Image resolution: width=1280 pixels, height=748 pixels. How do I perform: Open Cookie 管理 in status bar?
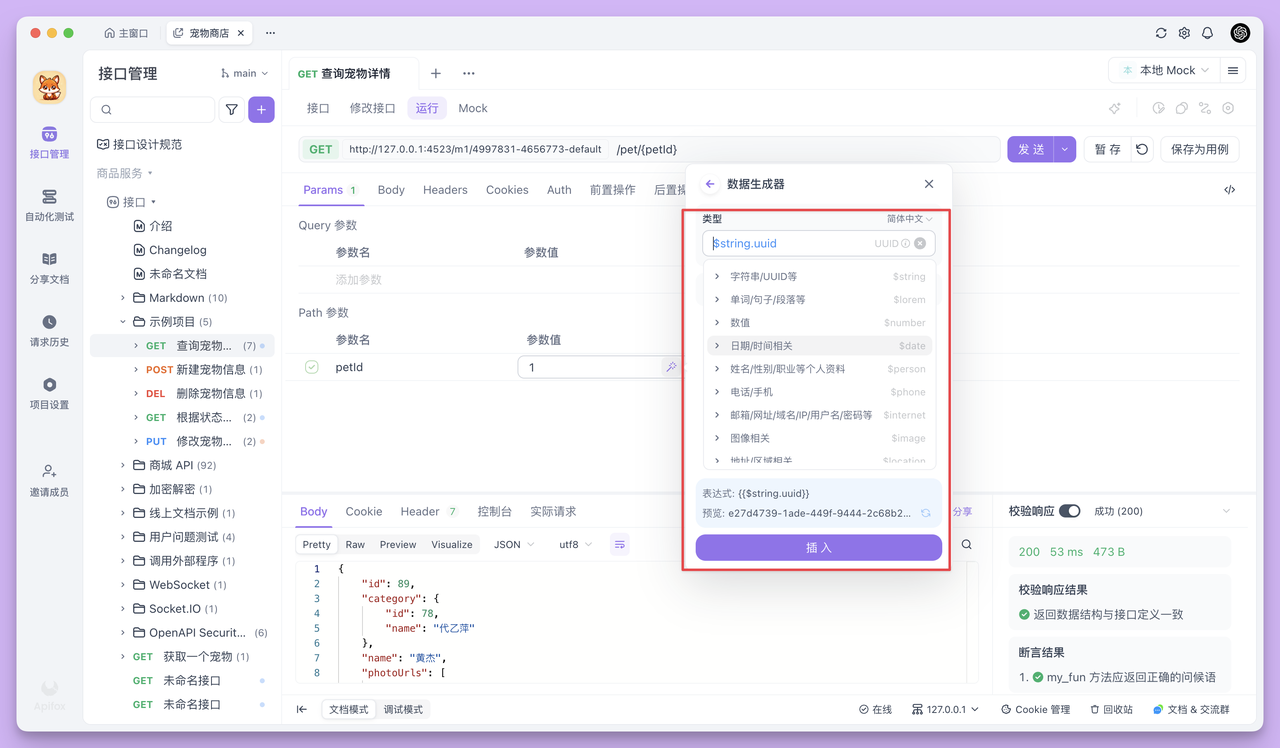pos(1036,709)
